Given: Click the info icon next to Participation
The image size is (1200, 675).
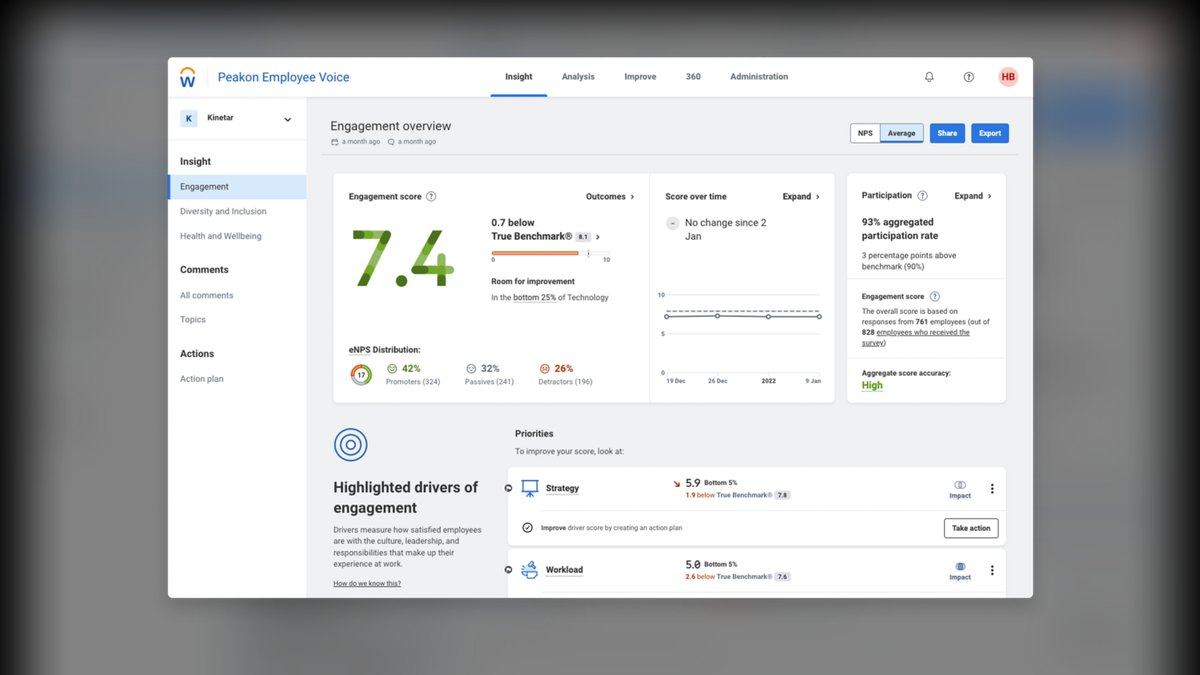Looking at the screenshot, I should click(922, 196).
